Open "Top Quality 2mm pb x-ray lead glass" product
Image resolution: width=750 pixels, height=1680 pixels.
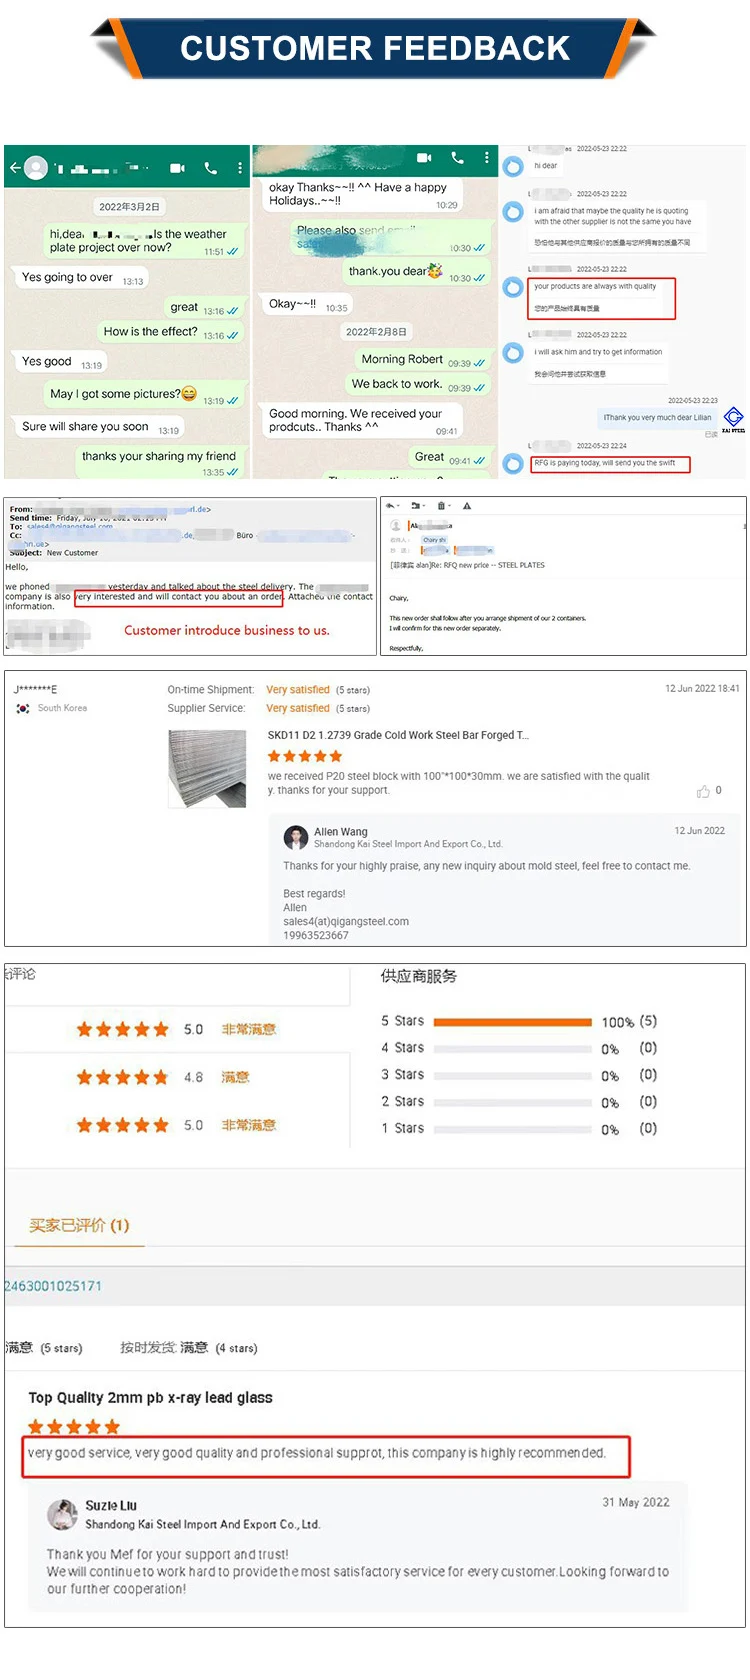(x=150, y=1398)
